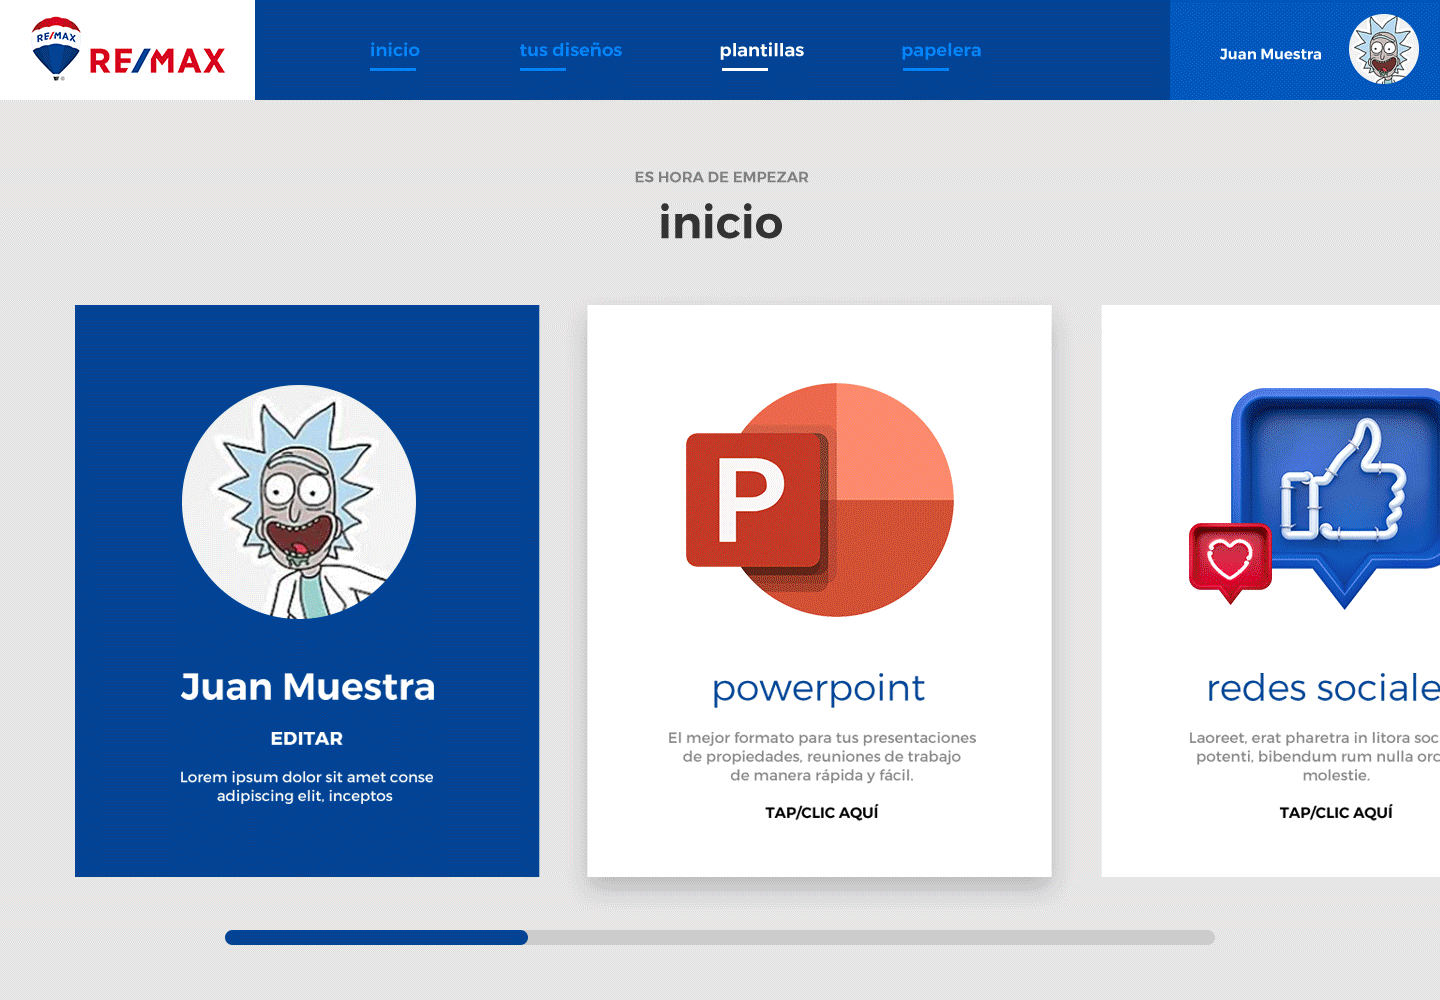The width and height of the screenshot is (1440, 1000).
Task: Click the powerpoint description text
Action: point(822,756)
